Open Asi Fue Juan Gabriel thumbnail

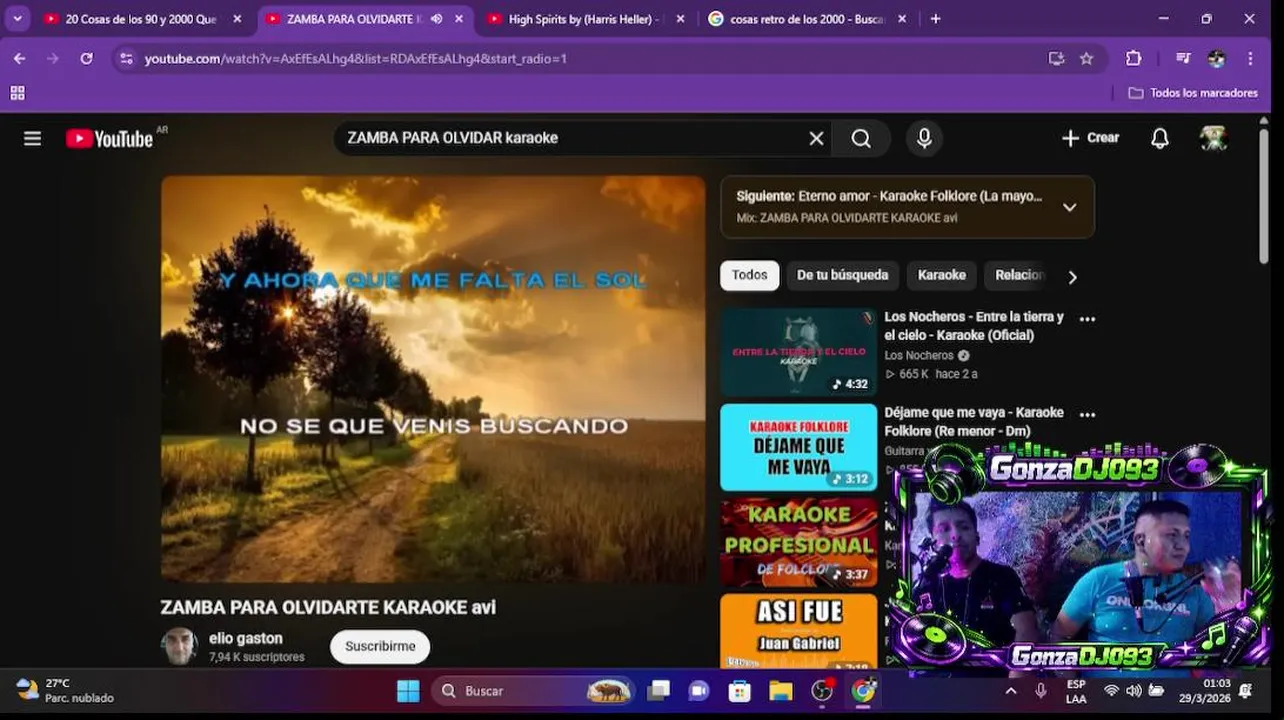click(798, 630)
